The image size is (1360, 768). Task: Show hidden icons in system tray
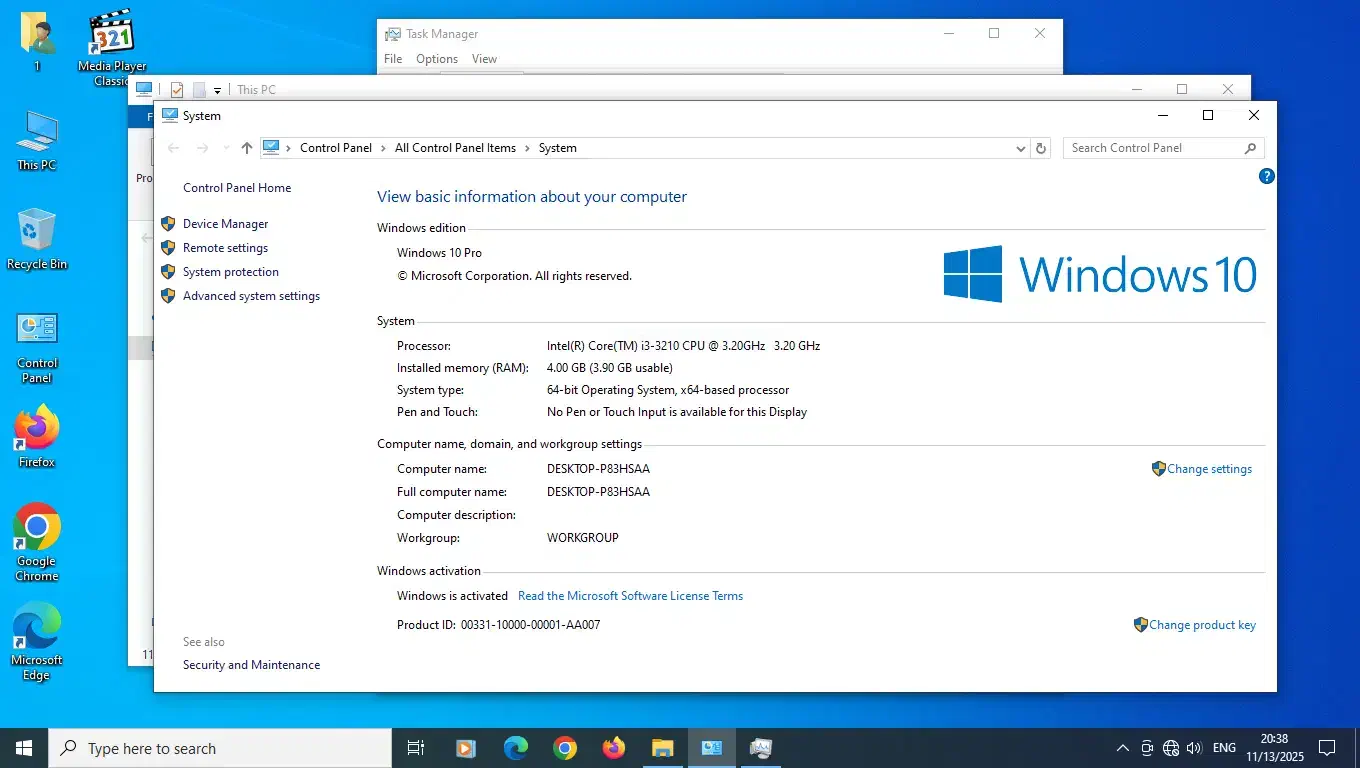point(1122,748)
